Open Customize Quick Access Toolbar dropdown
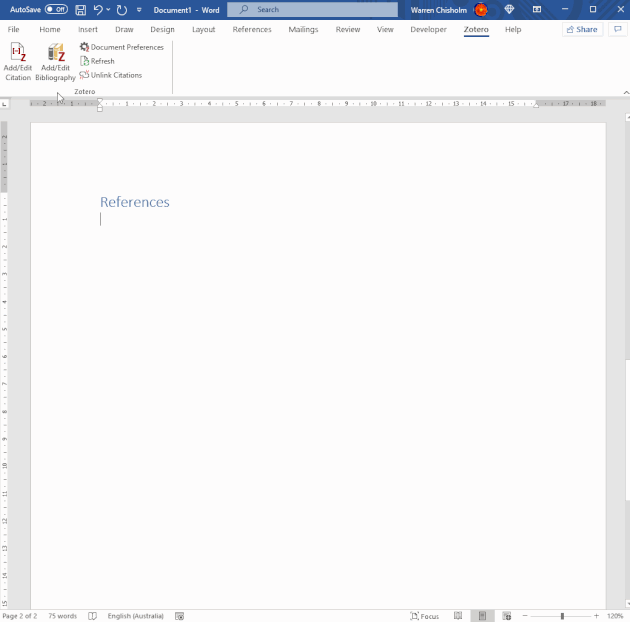Image resolution: width=630 pixels, height=622 pixels. pyautogui.click(x=139, y=10)
